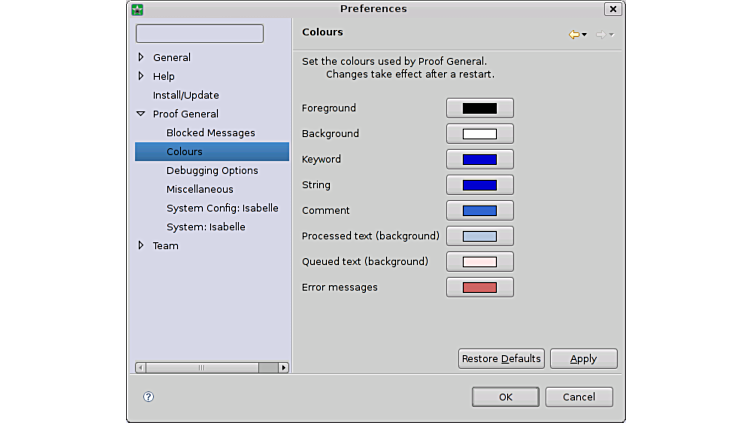Pick a new Keyword colour
The image size is (752, 423).
click(480, 160)
